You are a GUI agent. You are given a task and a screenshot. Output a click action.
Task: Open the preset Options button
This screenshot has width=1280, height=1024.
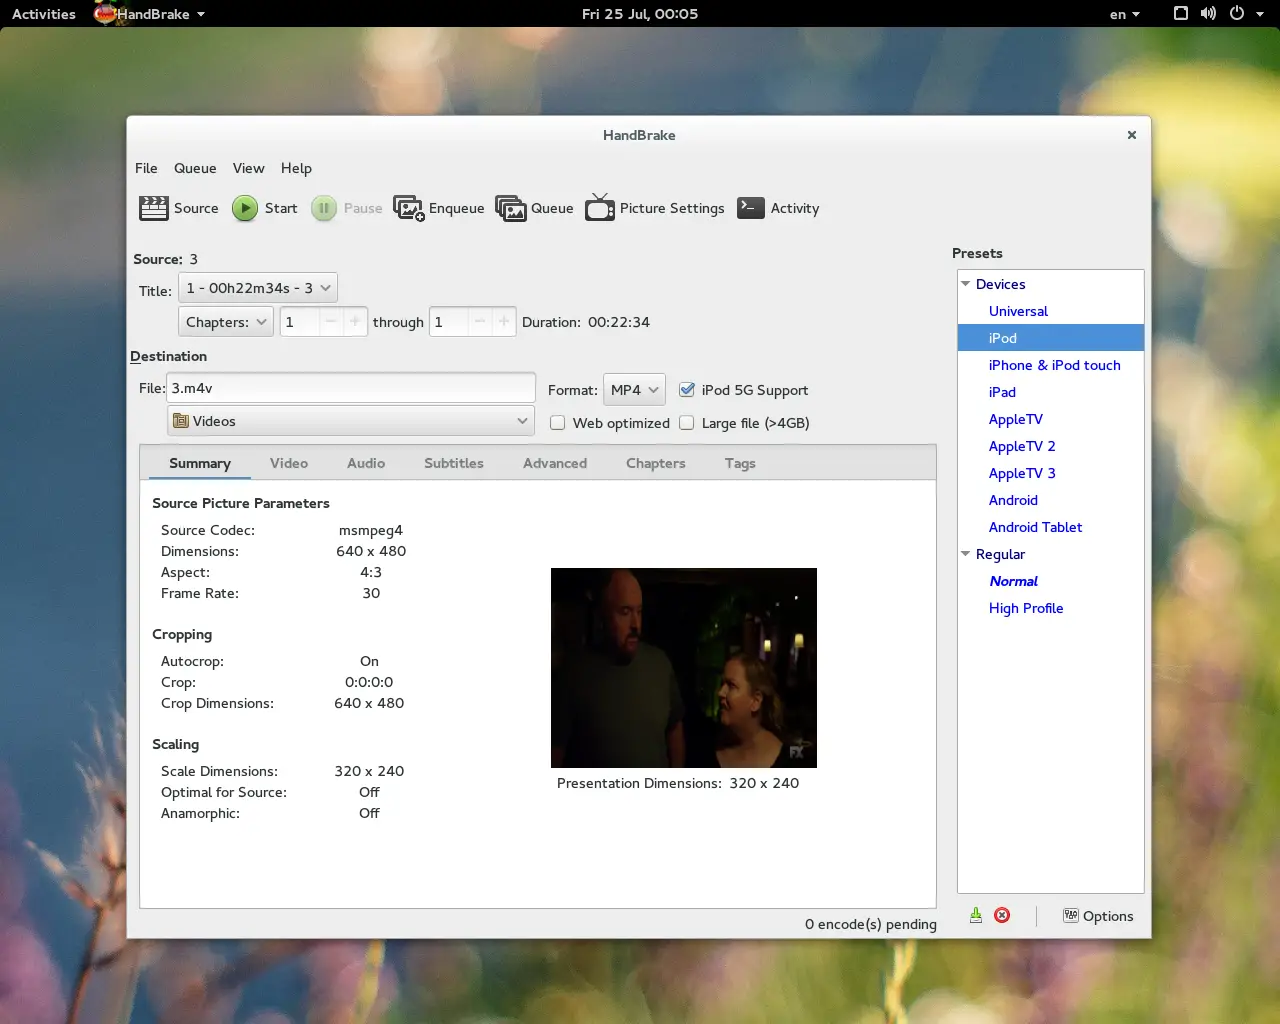[1098, 916]
